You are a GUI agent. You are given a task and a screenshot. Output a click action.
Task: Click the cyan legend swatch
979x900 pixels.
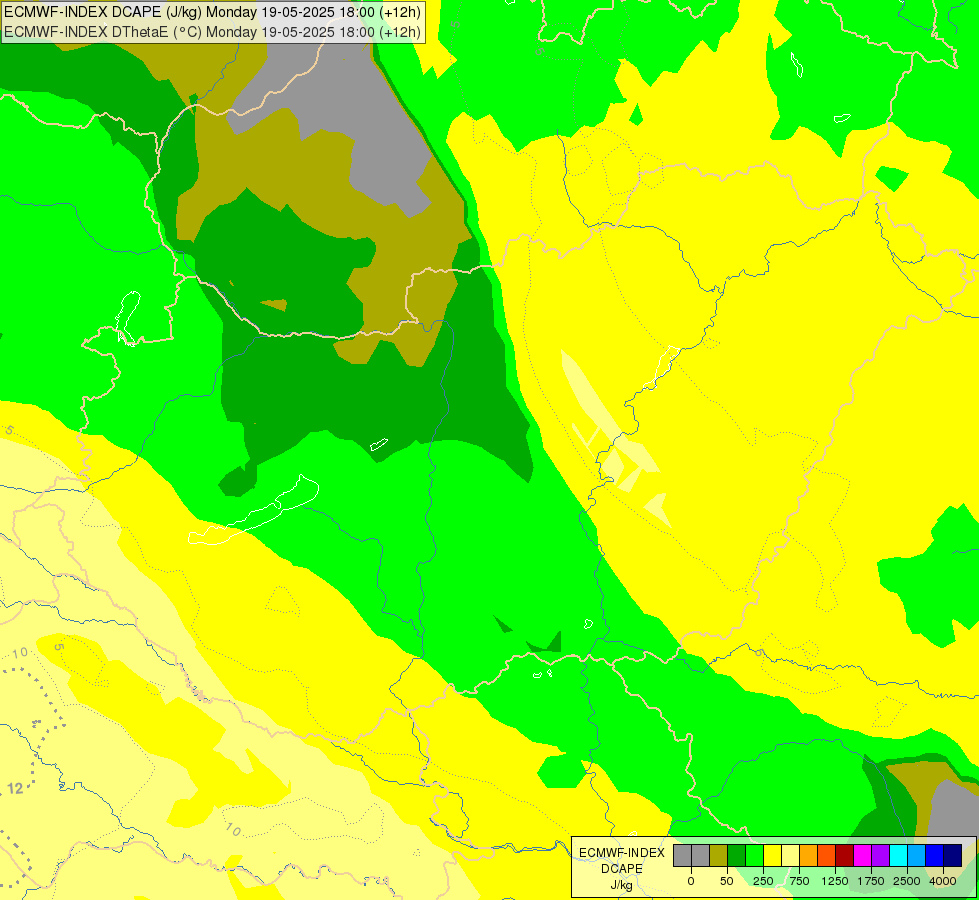tap(898, 855)
